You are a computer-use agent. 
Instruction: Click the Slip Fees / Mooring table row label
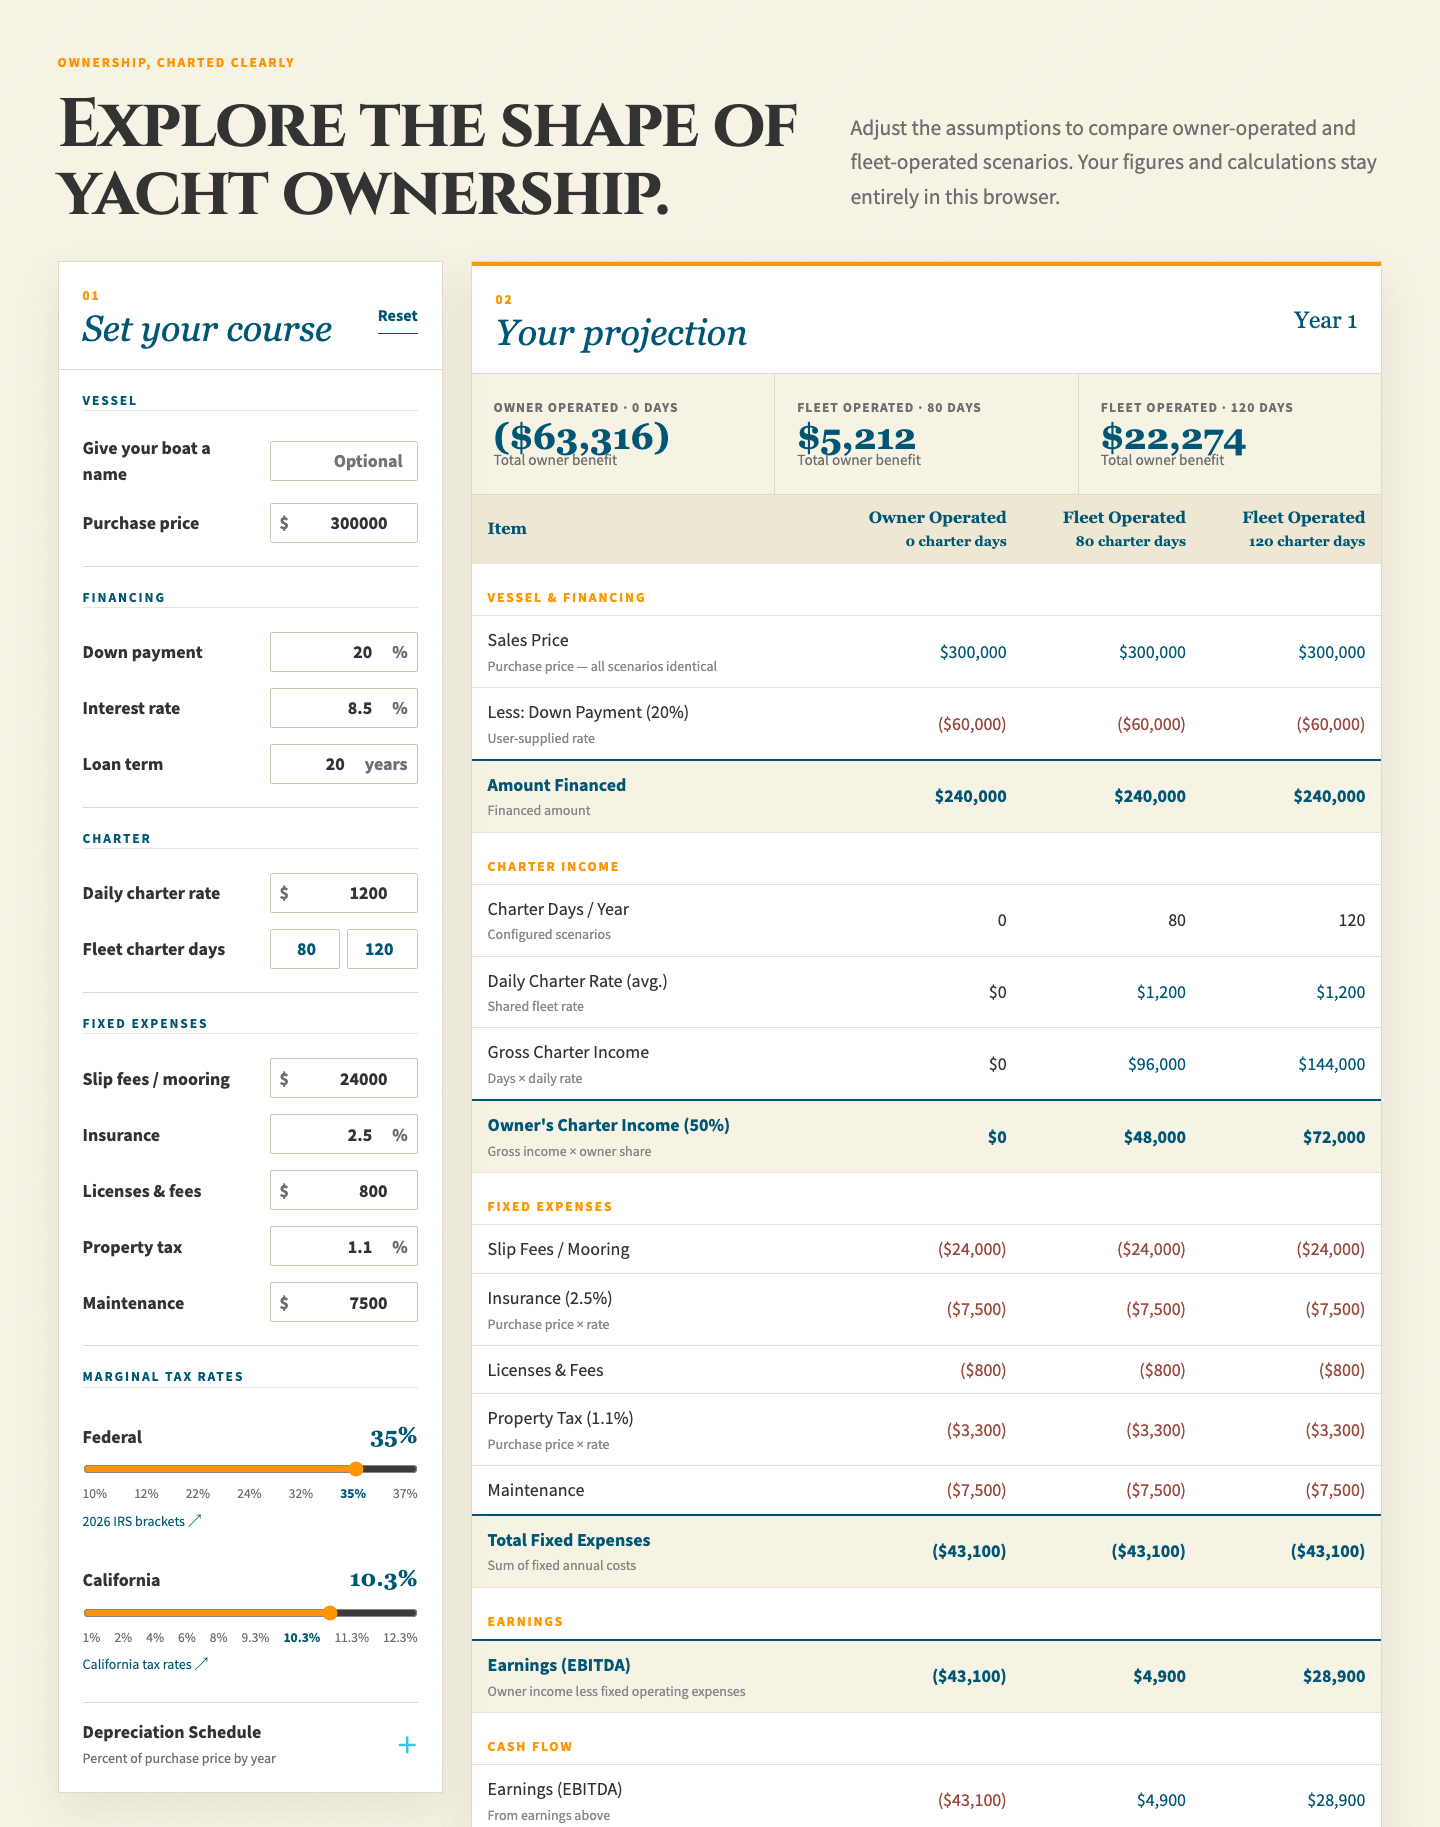pyautogui.click(x=559, y=1249)
